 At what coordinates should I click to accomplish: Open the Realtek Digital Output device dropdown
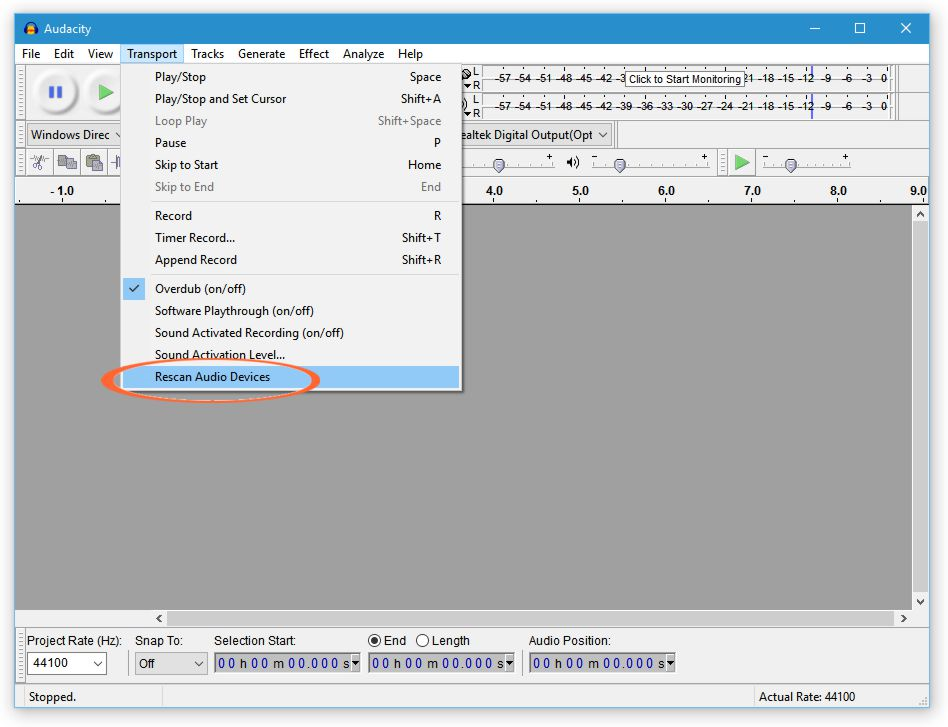pos(537,135)
